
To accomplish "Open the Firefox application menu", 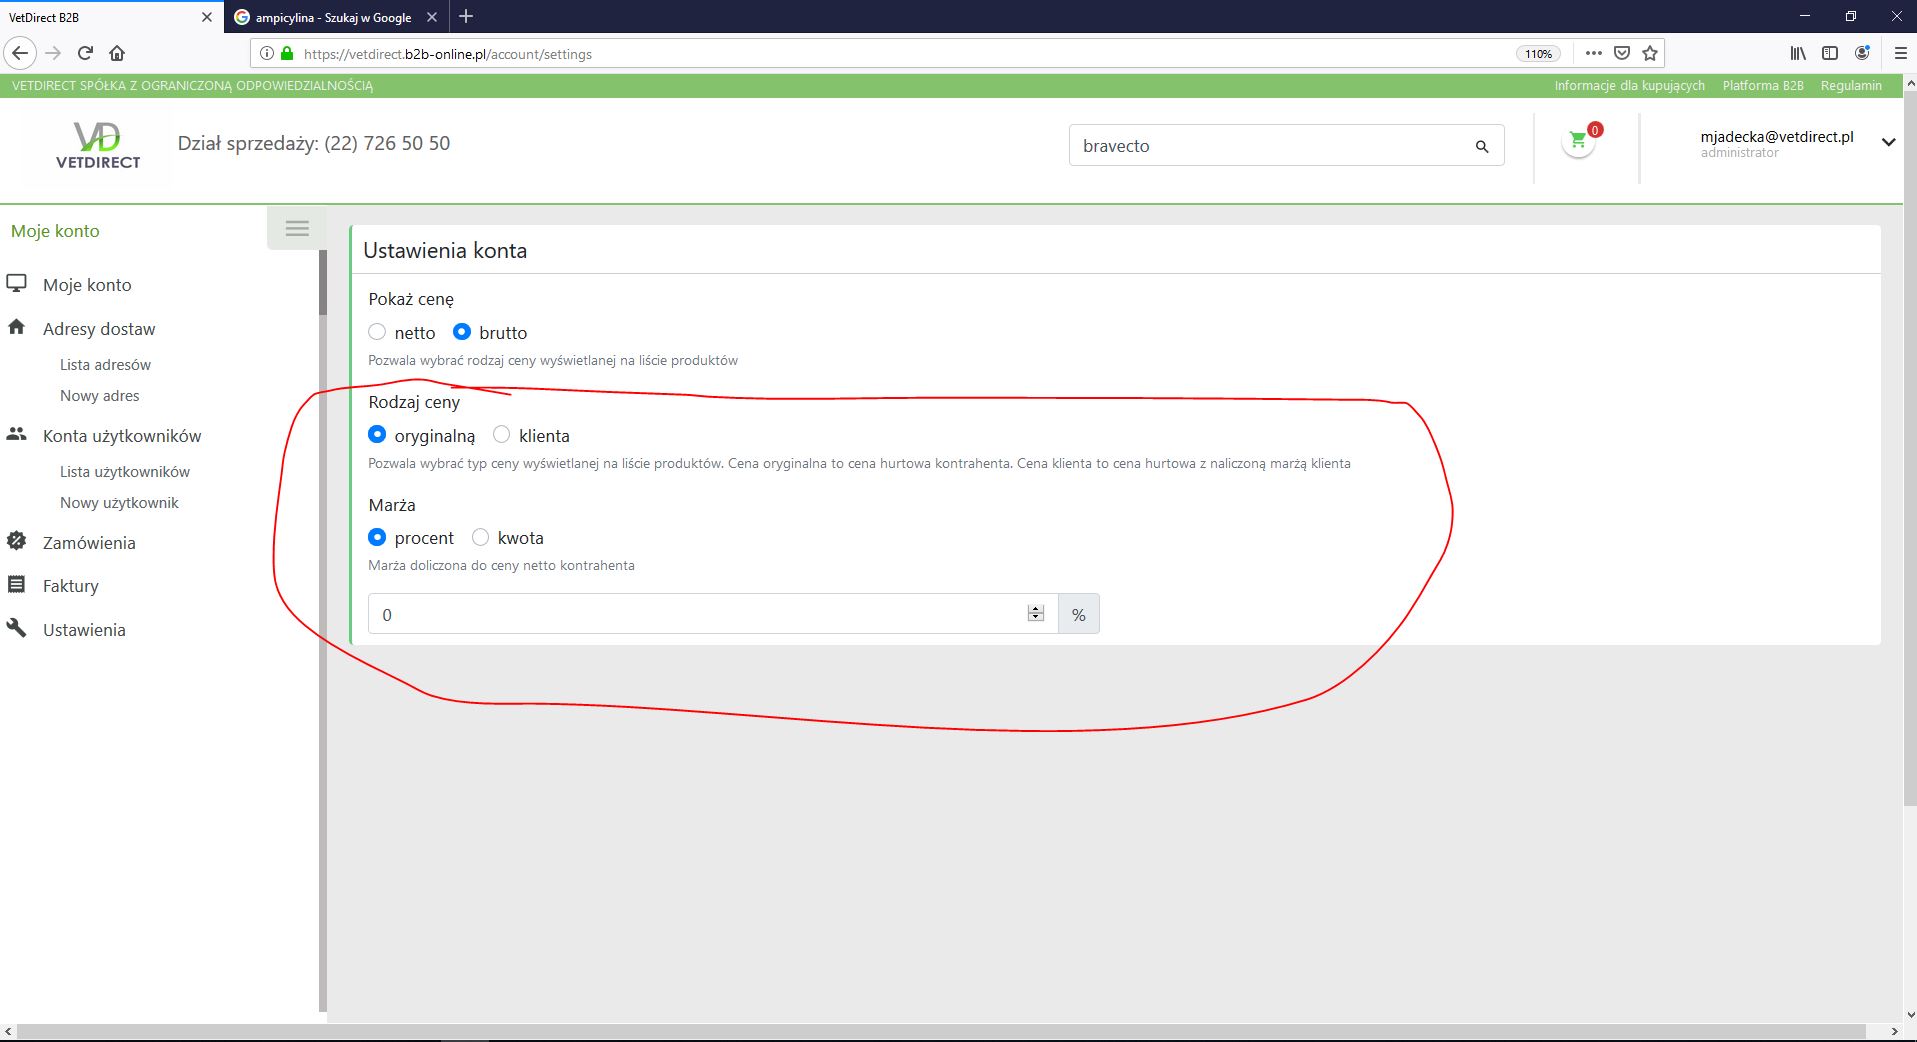I will (1900, 53).
